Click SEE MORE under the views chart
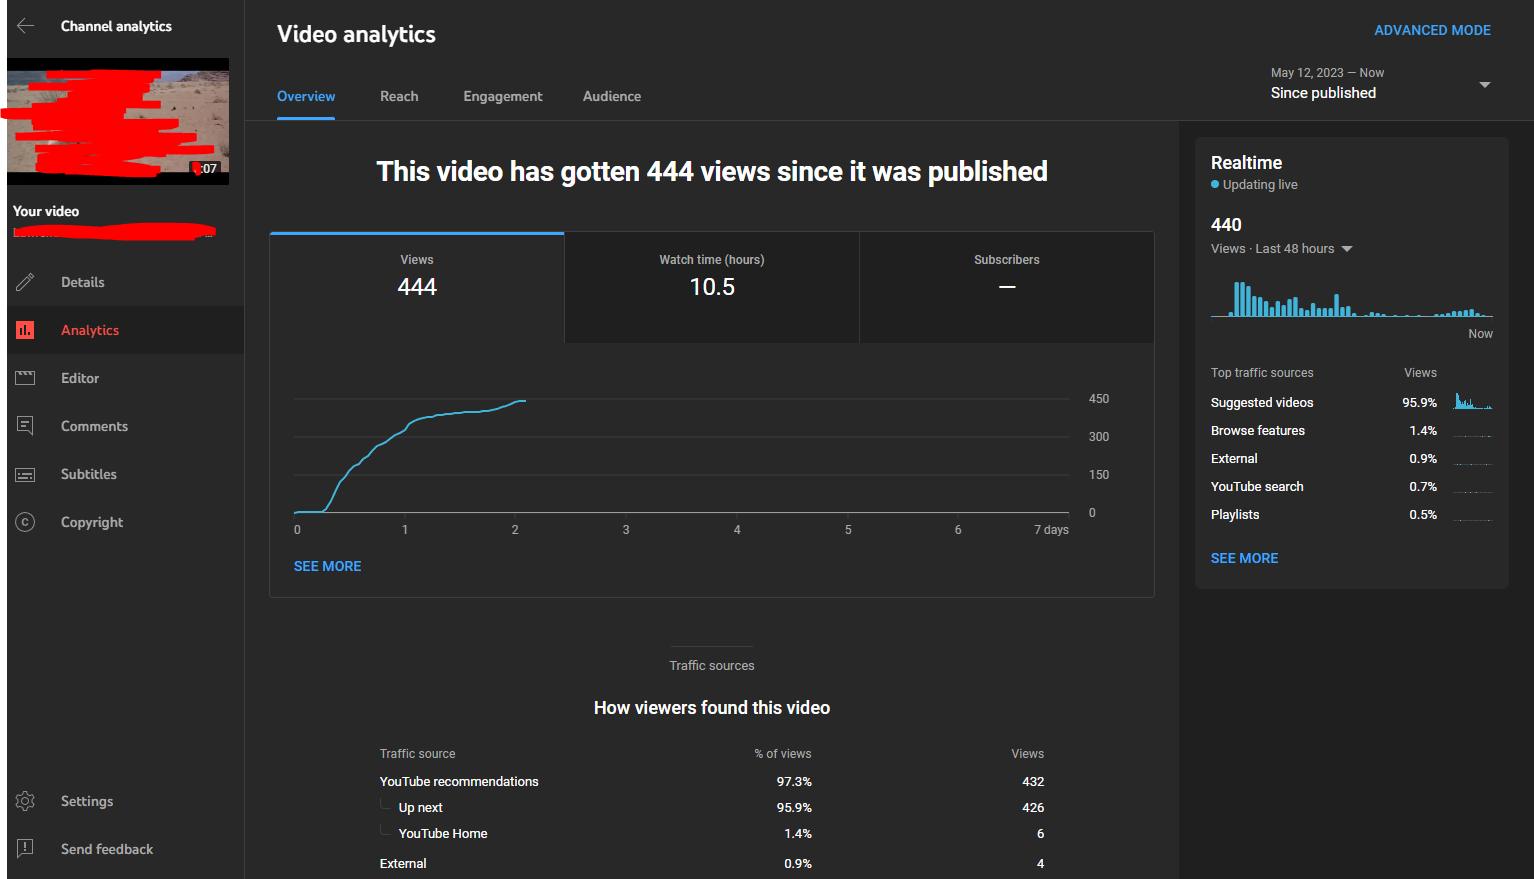The height and width of the screenshot is (879, 1534). pos(327,566)
